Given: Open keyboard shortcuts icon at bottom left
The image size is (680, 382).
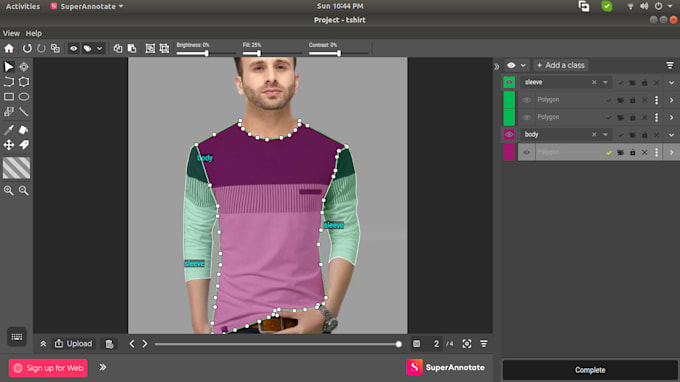Looking at the screenshot, I should [17, 337].
